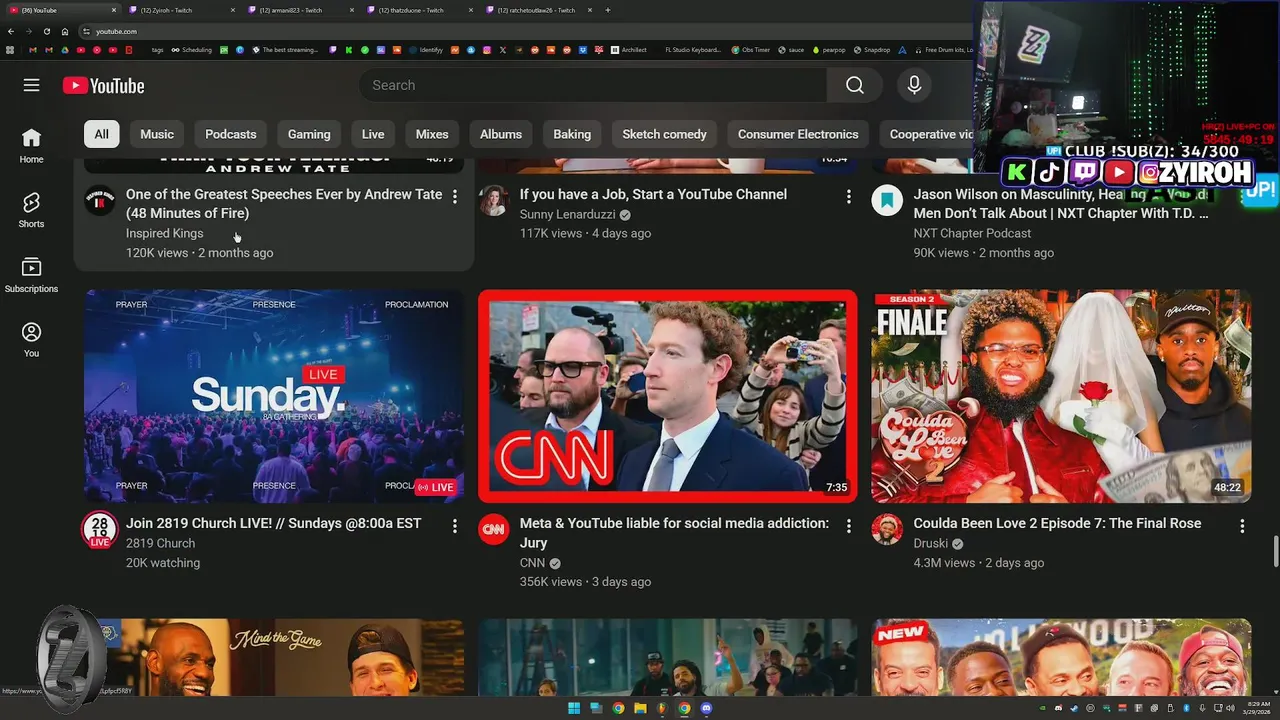
Task: Click the YouTube logo
Action: 104,86
